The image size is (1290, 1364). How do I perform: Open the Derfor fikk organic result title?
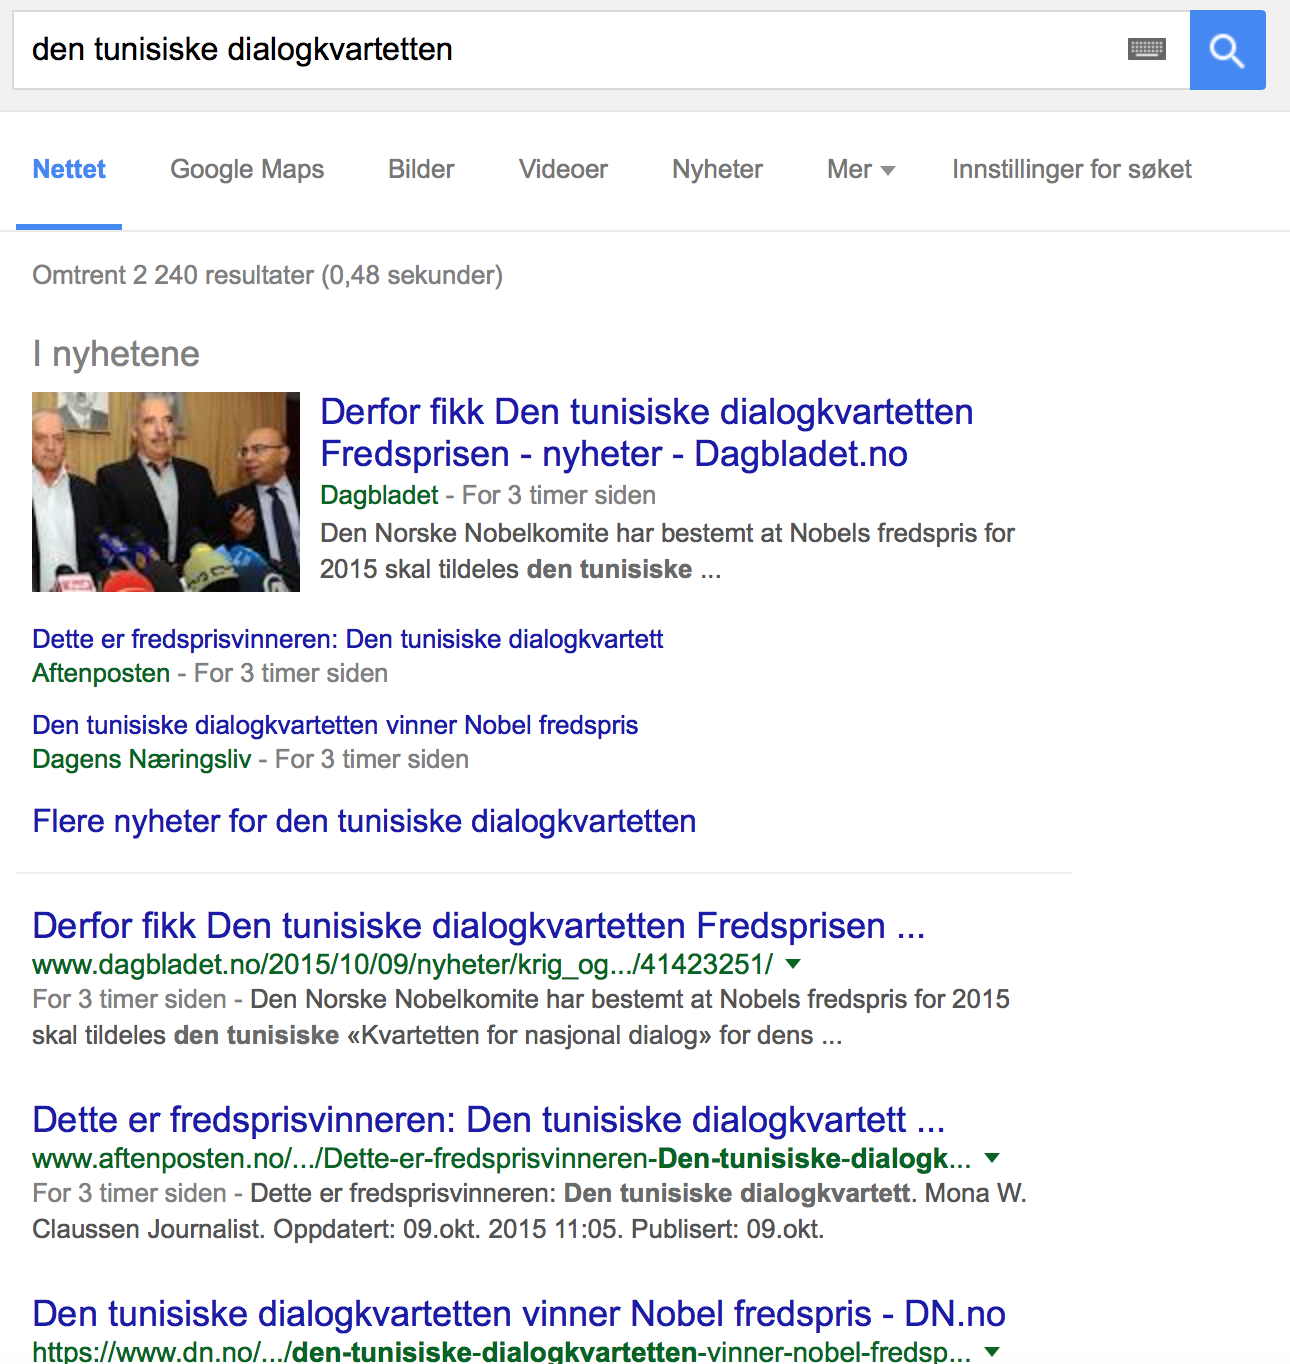(x=478, y=926)
